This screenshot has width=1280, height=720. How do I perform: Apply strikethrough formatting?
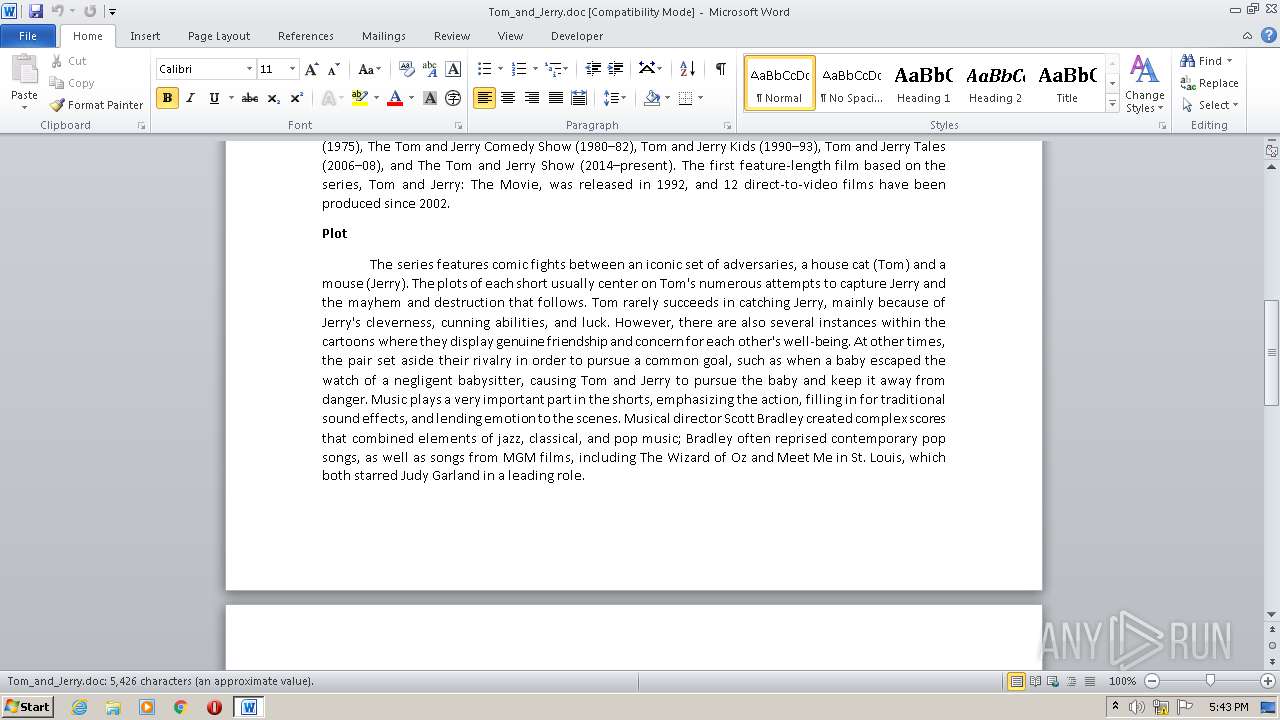[250, 98]
